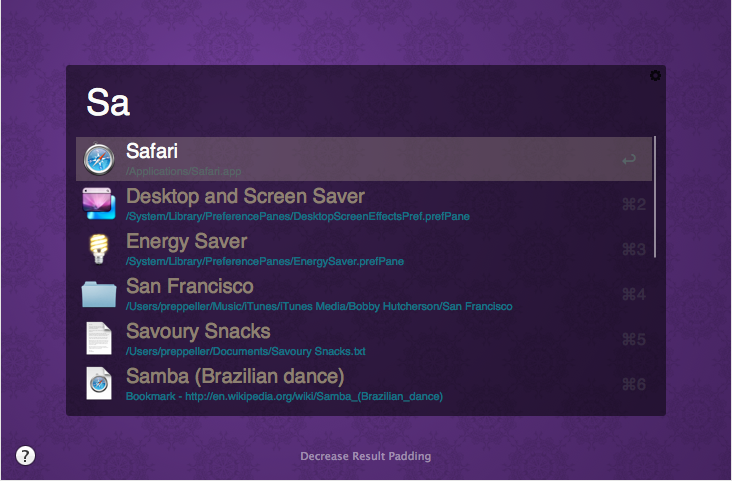Choose the San Francisco folder result

(189, 287)
